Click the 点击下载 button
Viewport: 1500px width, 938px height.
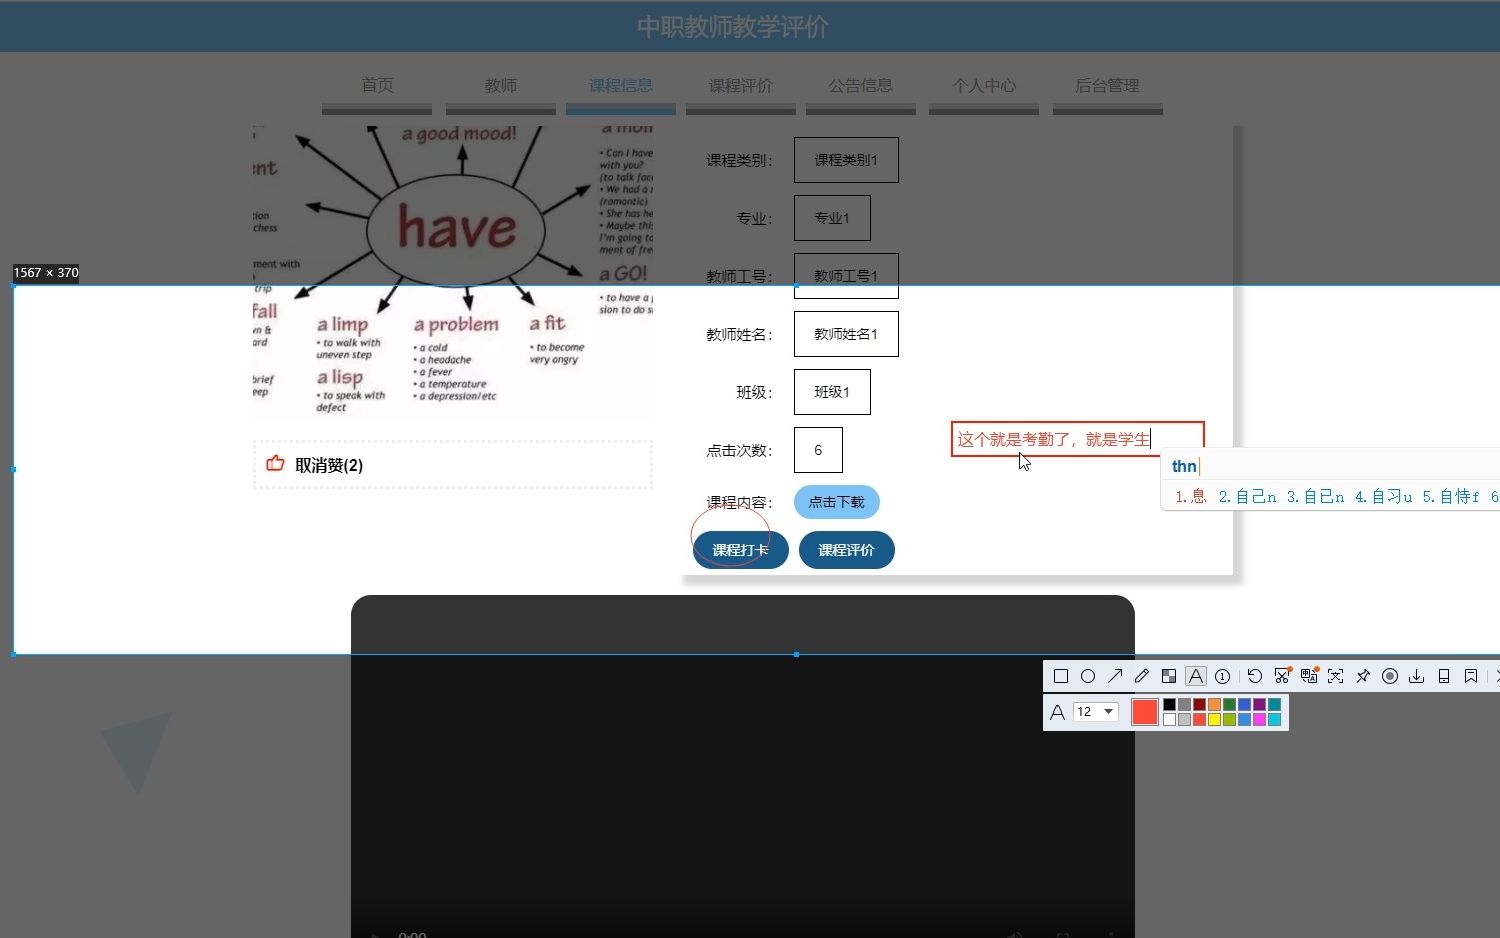836,501
